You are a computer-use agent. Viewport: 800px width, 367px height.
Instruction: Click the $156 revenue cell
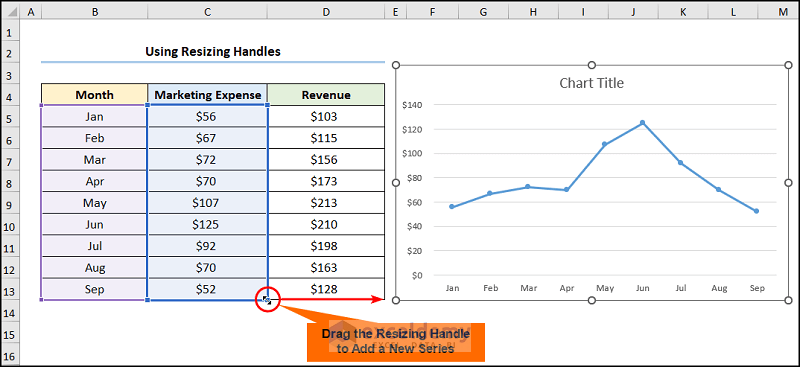coord(326,160)
